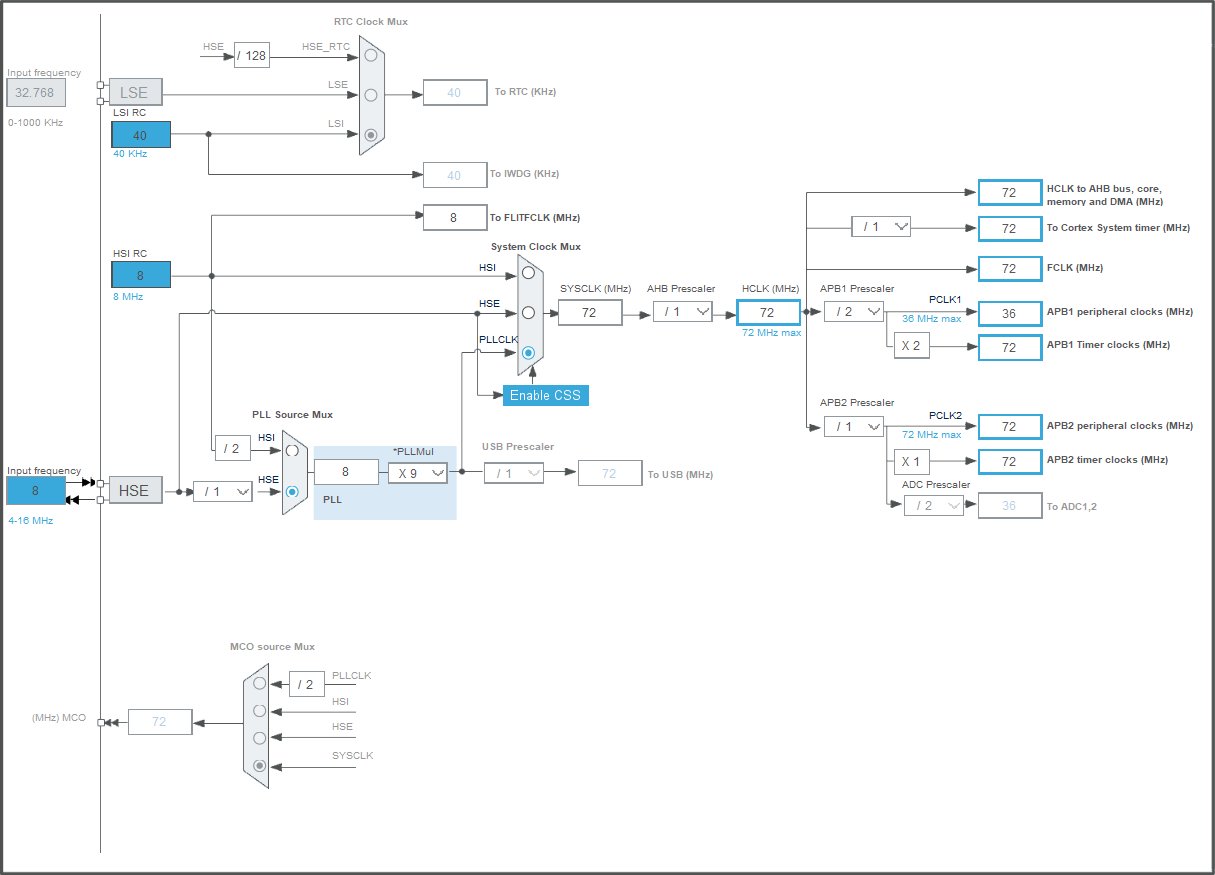Click the To Cortex System timer value box
Viewport: 1215px width, 875px height.
tap(1010, 228)
